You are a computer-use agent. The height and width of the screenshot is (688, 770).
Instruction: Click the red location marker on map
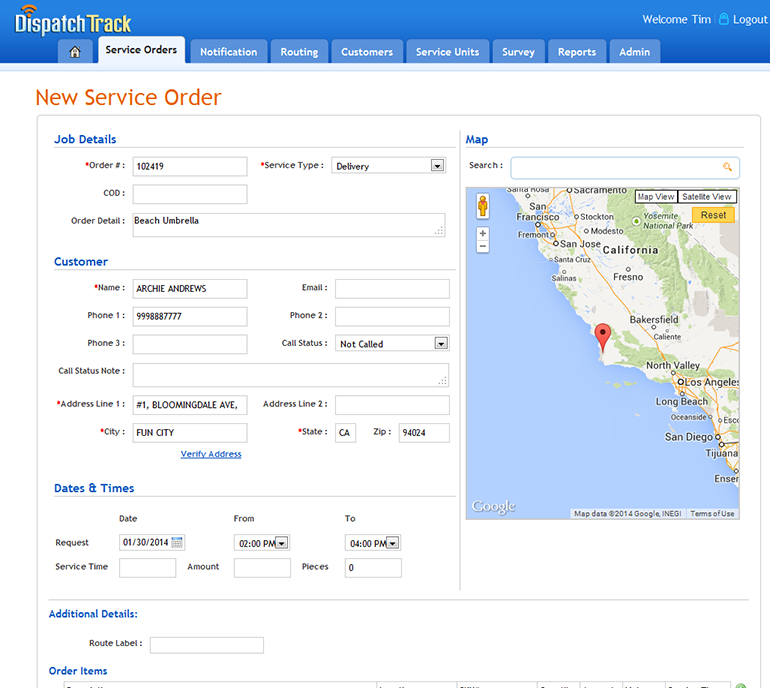pos(602,335)
